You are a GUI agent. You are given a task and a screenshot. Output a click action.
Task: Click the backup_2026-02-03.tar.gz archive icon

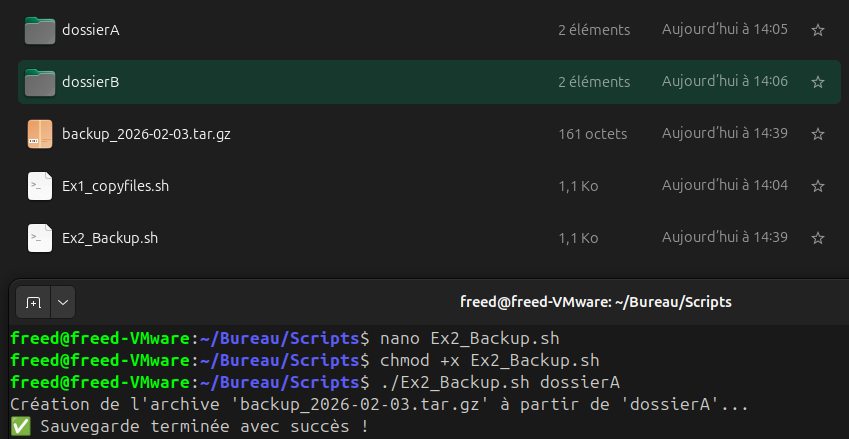[x=40, y=134]
